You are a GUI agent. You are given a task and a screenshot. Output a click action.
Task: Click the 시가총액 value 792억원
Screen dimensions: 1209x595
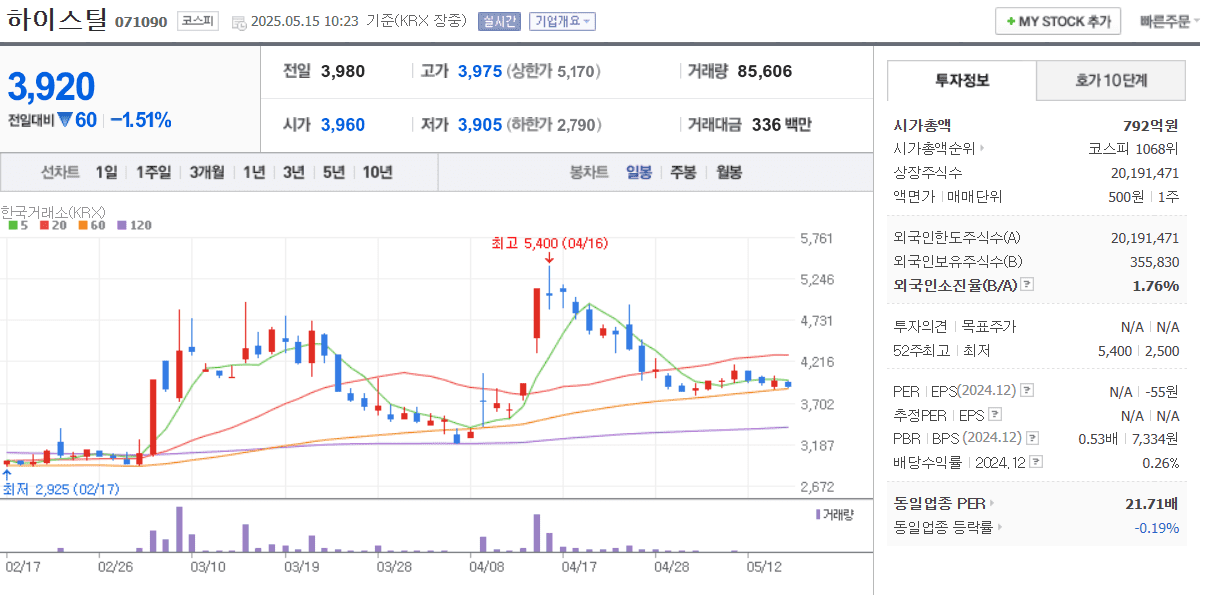pyautogui.click(x=1150, y=125)
